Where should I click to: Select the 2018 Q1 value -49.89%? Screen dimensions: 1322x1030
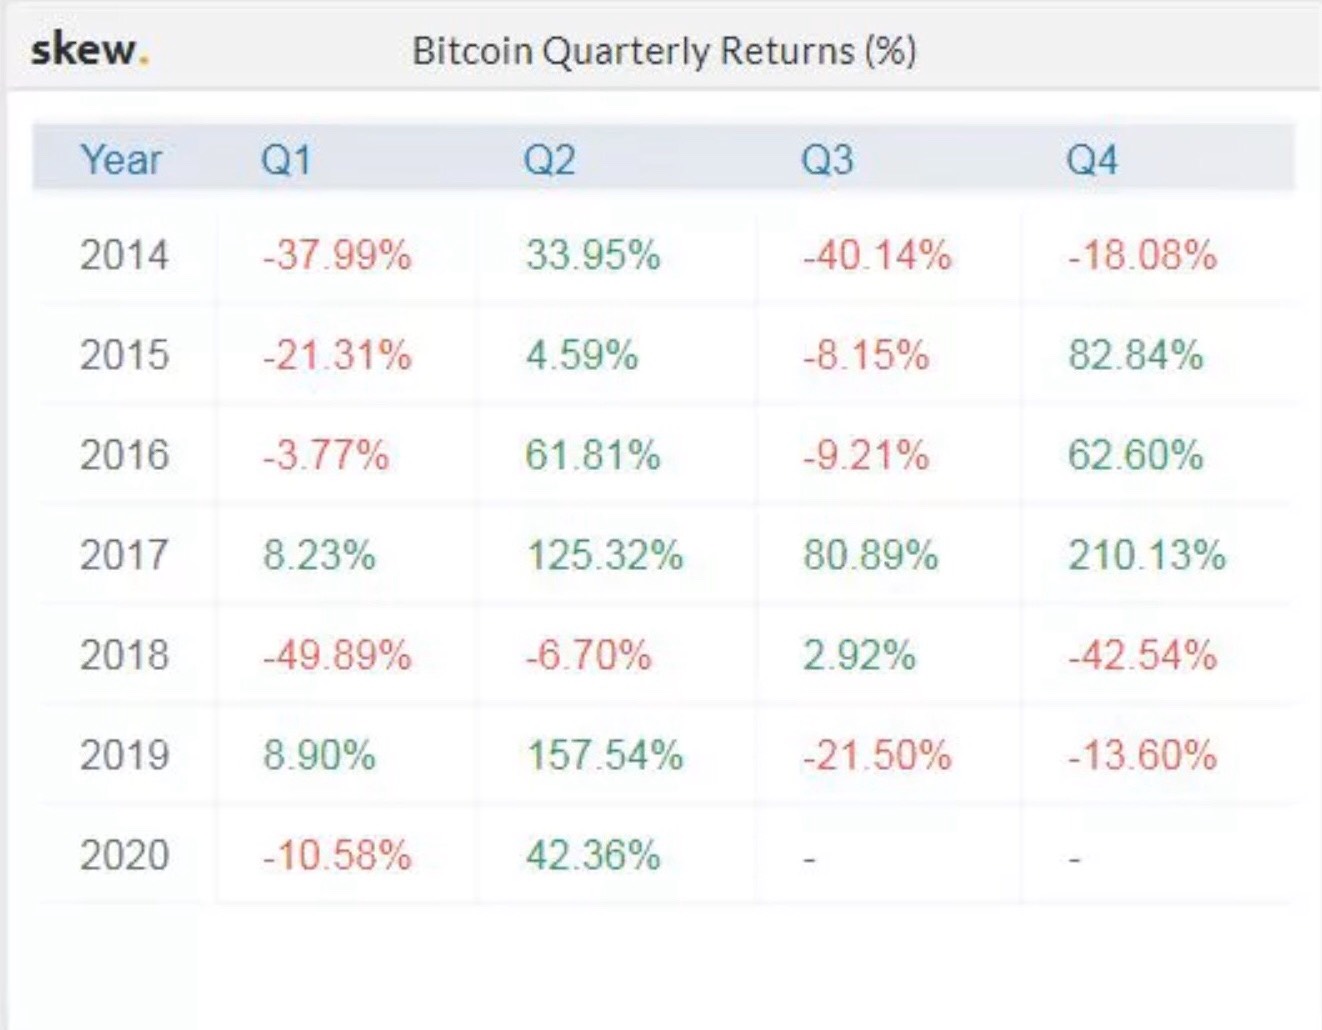pyautogui.click(x=337, y=656)
